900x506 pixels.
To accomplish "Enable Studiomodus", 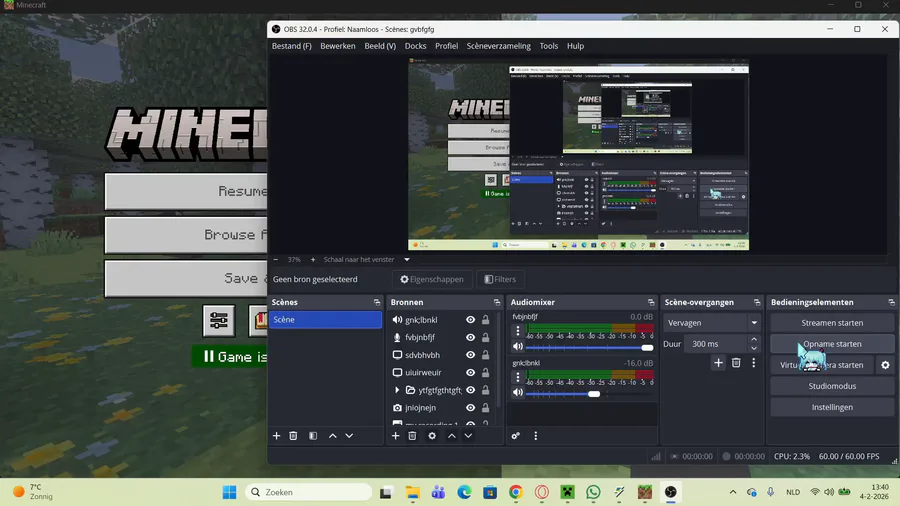I will [x=832, y=386].
